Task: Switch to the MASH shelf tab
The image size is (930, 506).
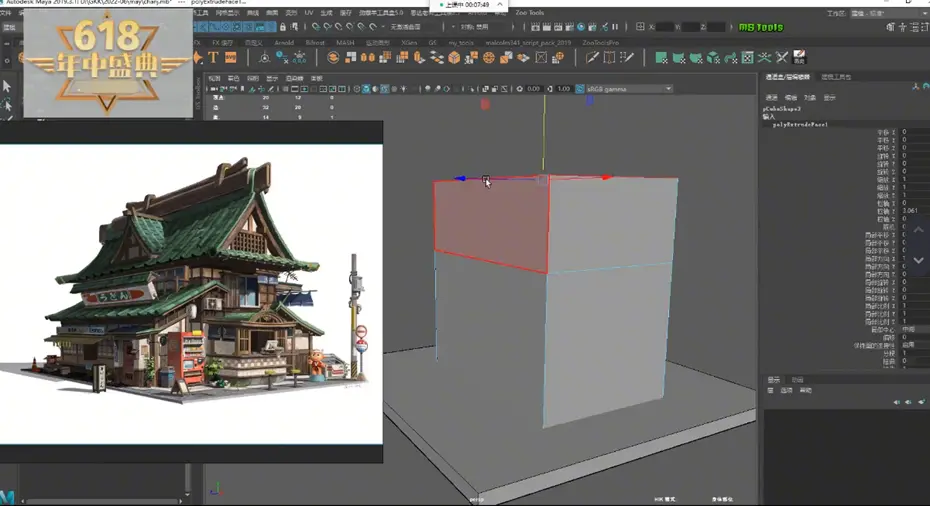Action: coord(345,43)
